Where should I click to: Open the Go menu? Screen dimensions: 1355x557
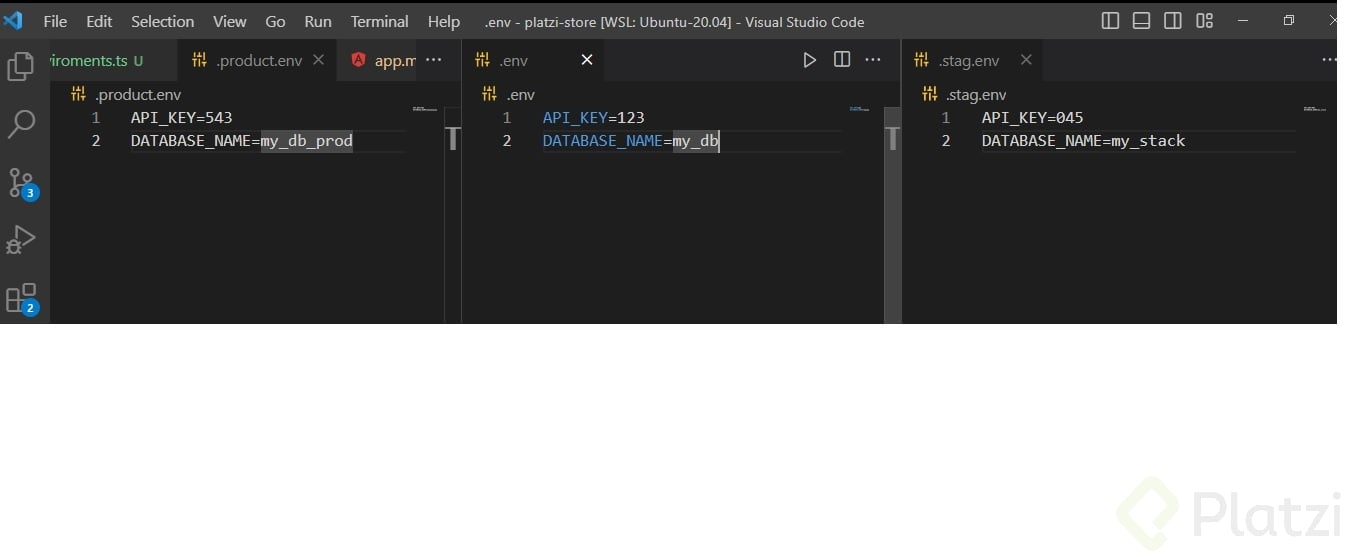coord(276,21)
